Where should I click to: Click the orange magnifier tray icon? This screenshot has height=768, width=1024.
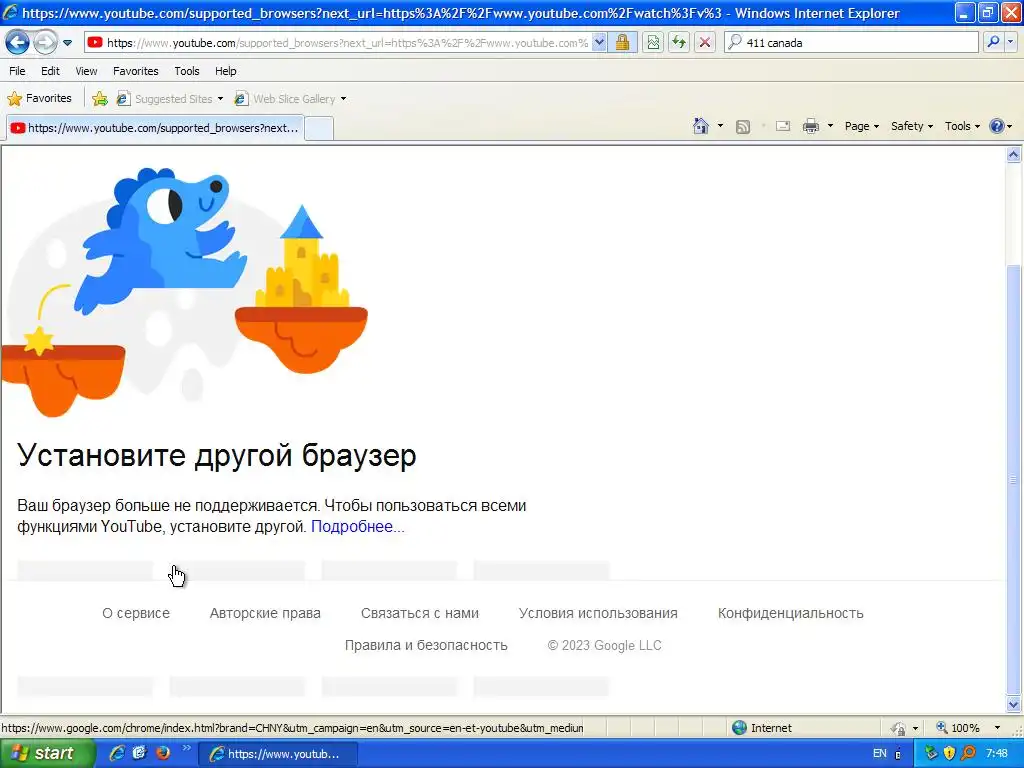pyautogui.click(x=968, y=753)
